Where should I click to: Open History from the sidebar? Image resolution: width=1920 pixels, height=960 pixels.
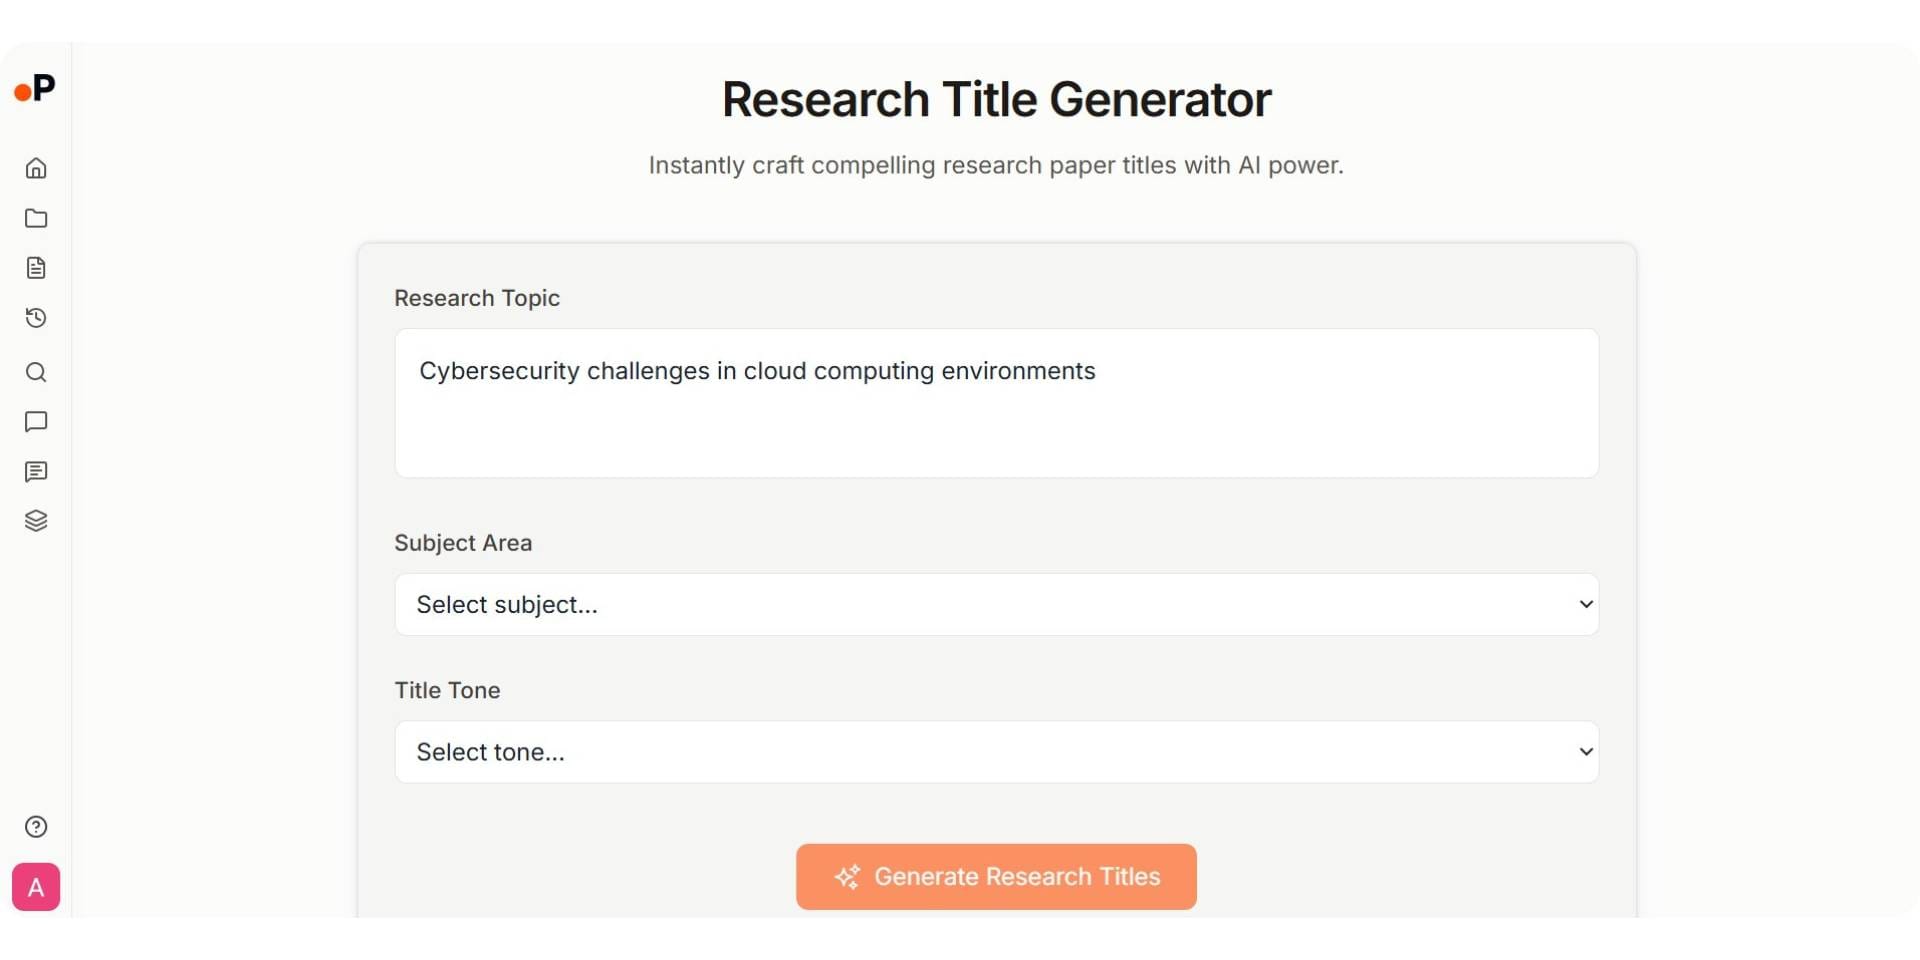point(36,318)
